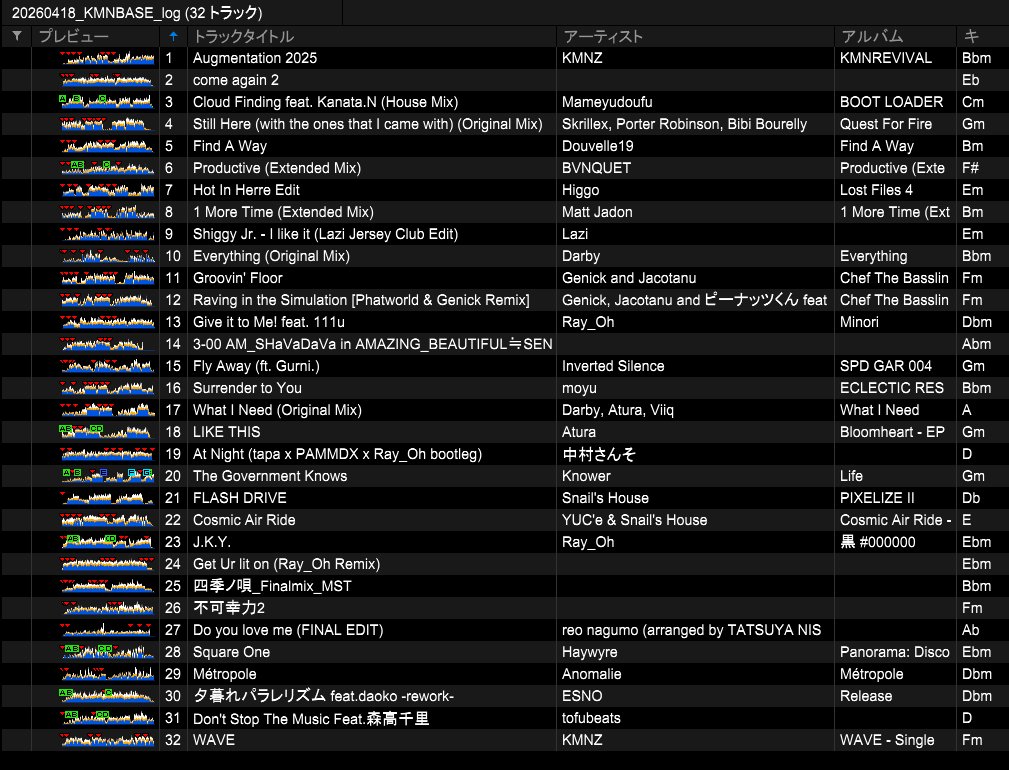
Task: Click artist Skrillex, Porter Robinson, Bibi Bourelly
Action: [x=684, y=124]
